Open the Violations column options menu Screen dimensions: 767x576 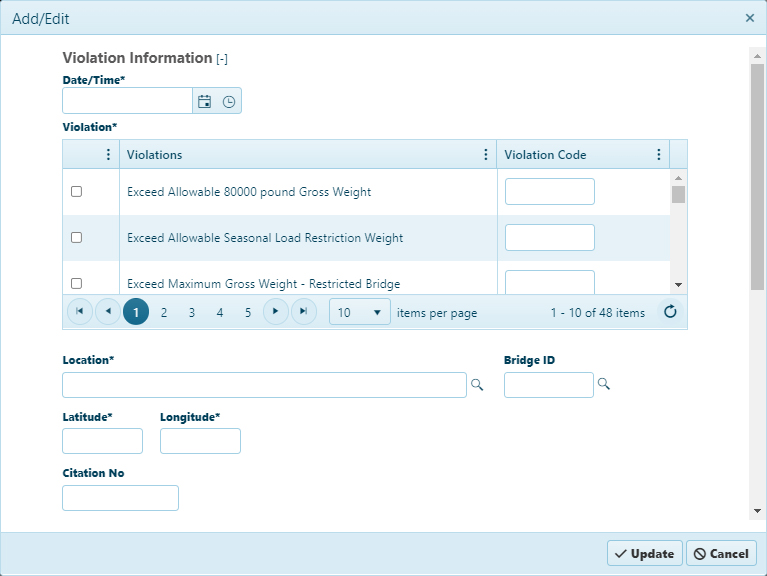[485, 155]
